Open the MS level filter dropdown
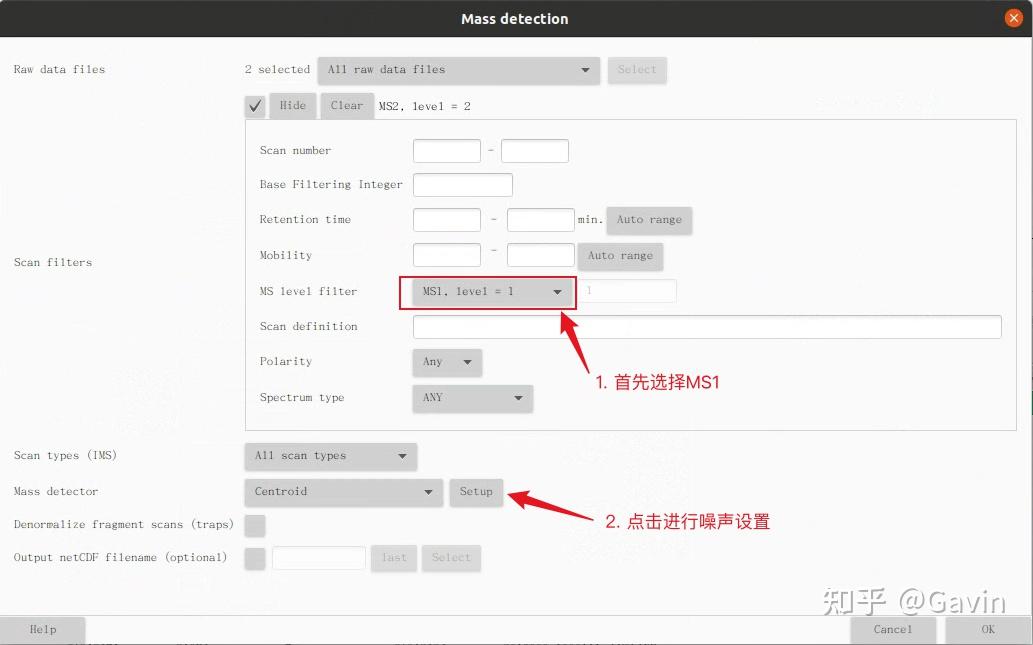Viewport: 1033px width, 645px height. coord(487,292)
